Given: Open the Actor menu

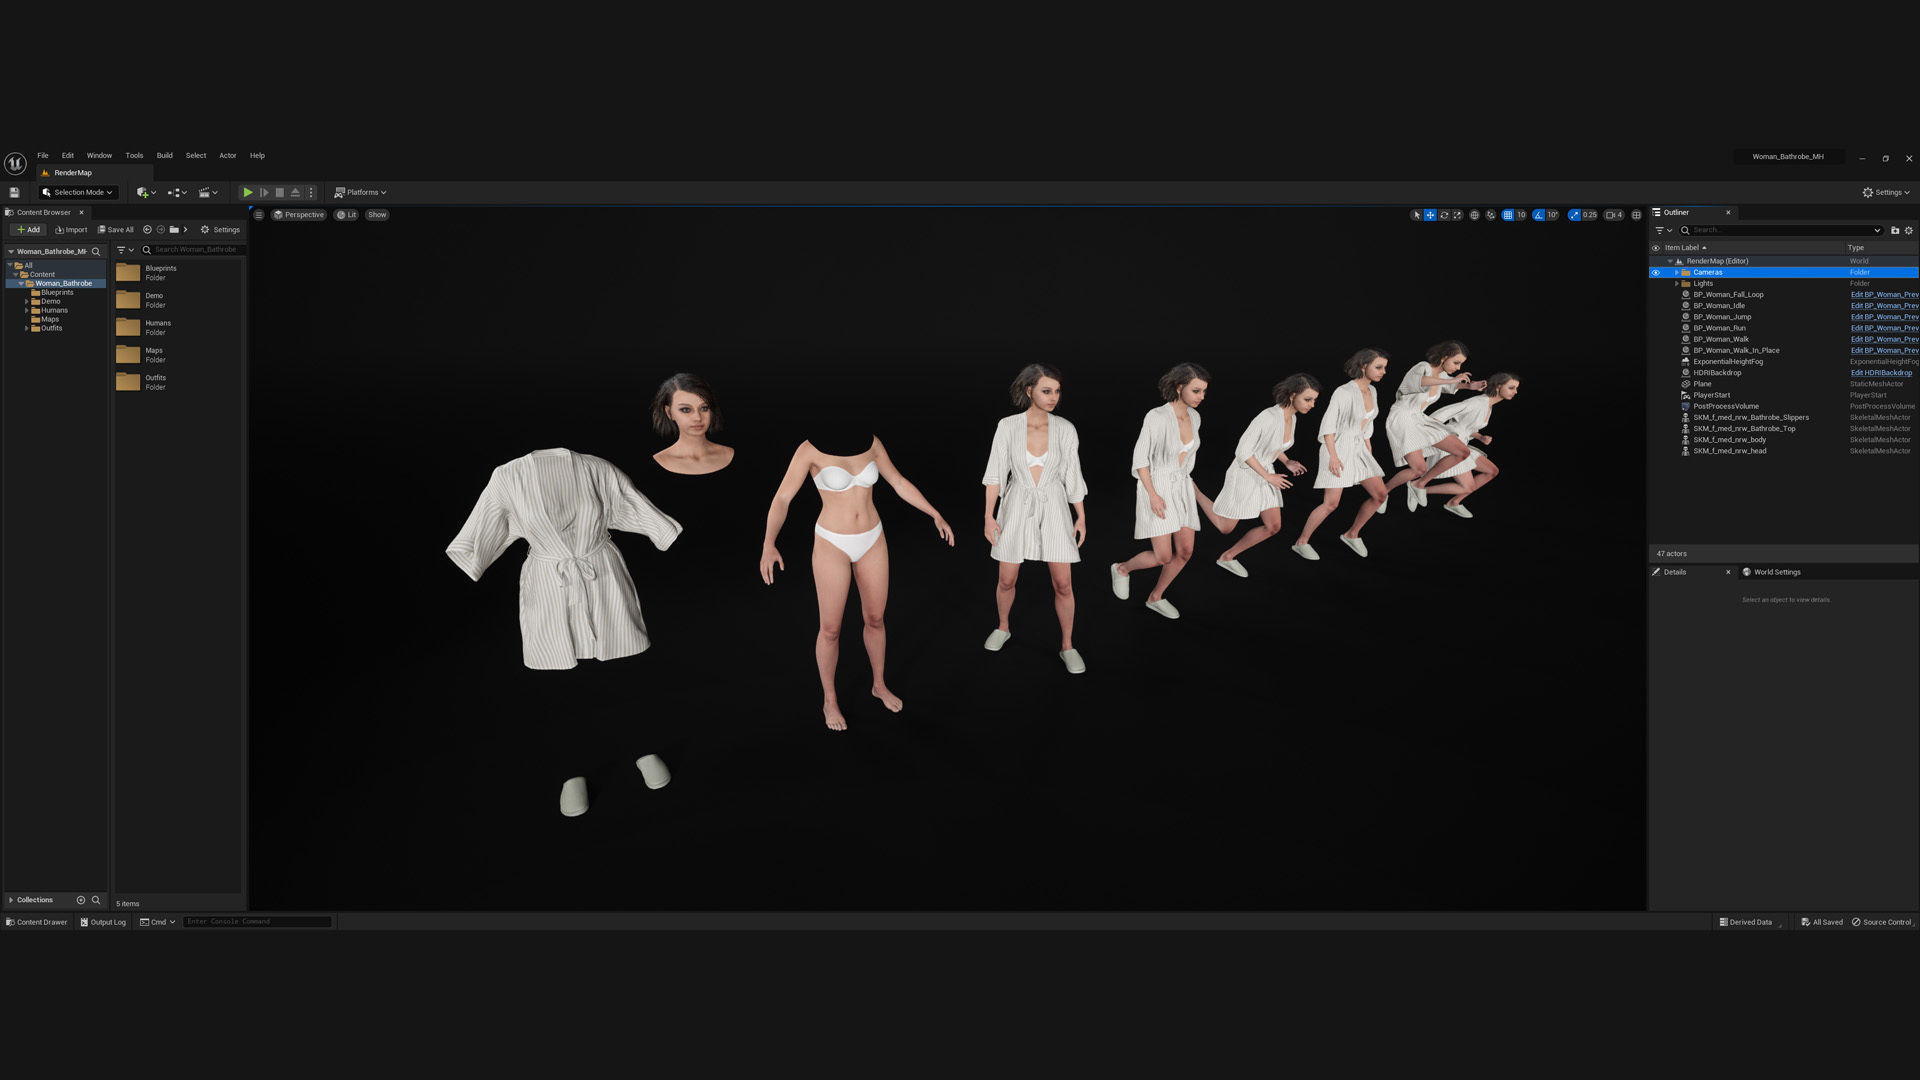Looking at the screenshot, I should pyautogui.click(x=228, y=155).
